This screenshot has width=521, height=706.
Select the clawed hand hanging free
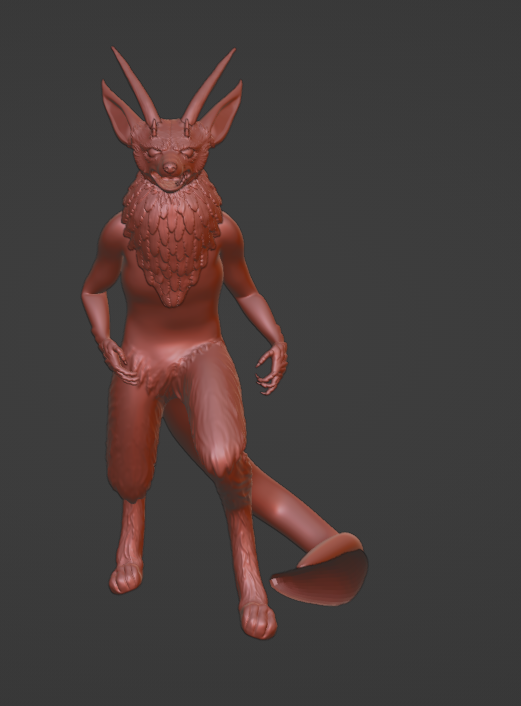[x=271, y=367]
